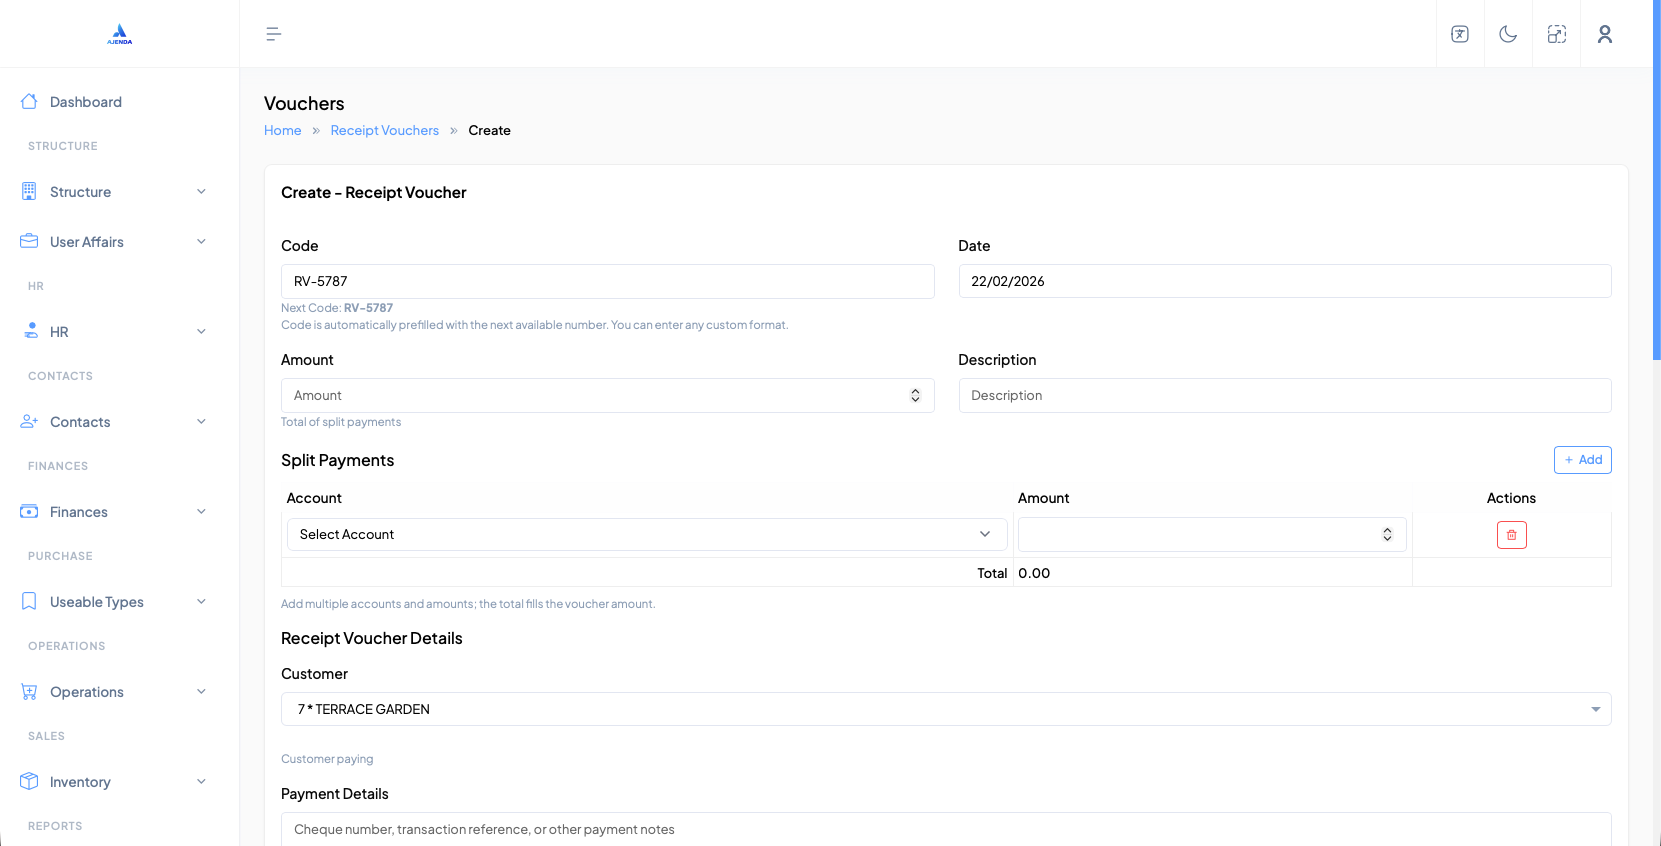Click the Description input field
This screenshot has width=1661, height=846.
[x=1284, y=396]
